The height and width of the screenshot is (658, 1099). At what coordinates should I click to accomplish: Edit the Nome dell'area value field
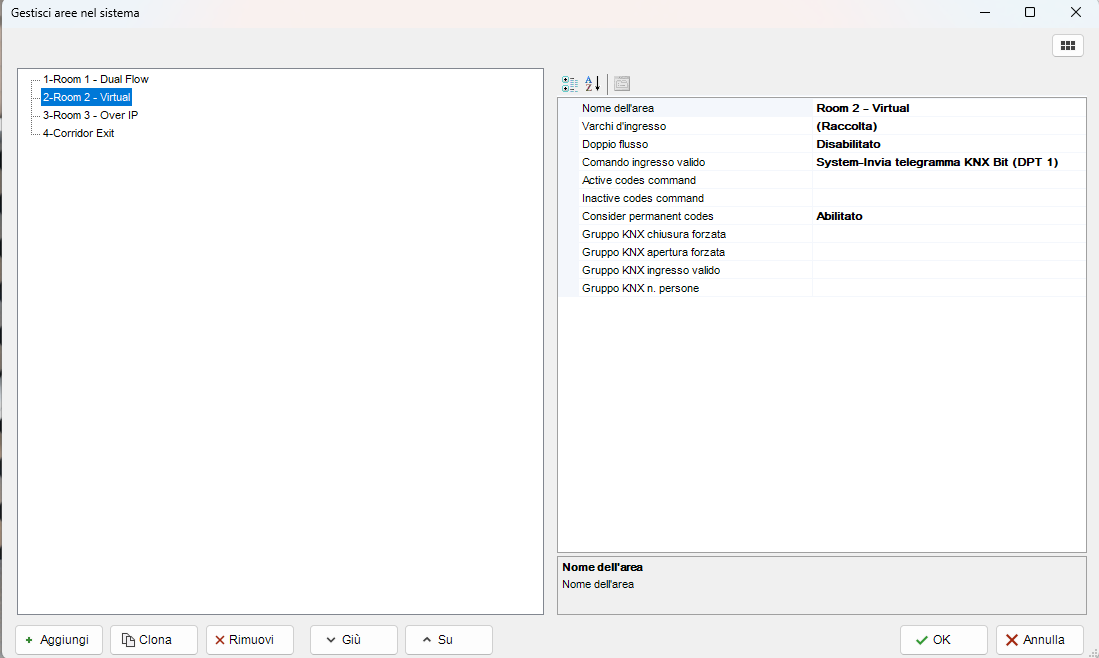pyautogui.click(x=947, y=108)
